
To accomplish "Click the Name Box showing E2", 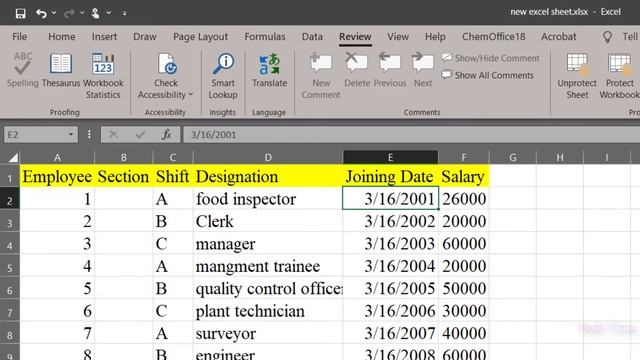I will tap(35, 135).
